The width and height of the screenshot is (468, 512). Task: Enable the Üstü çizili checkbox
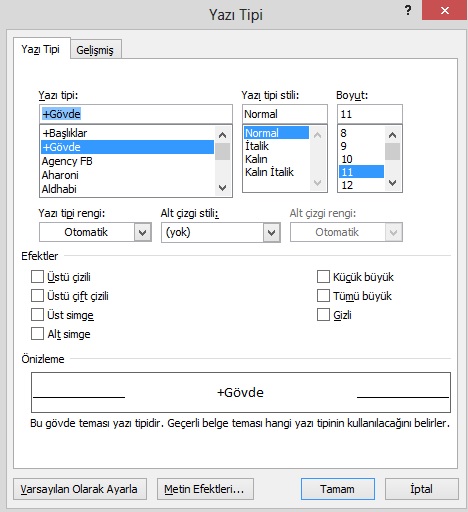(37, 277)
